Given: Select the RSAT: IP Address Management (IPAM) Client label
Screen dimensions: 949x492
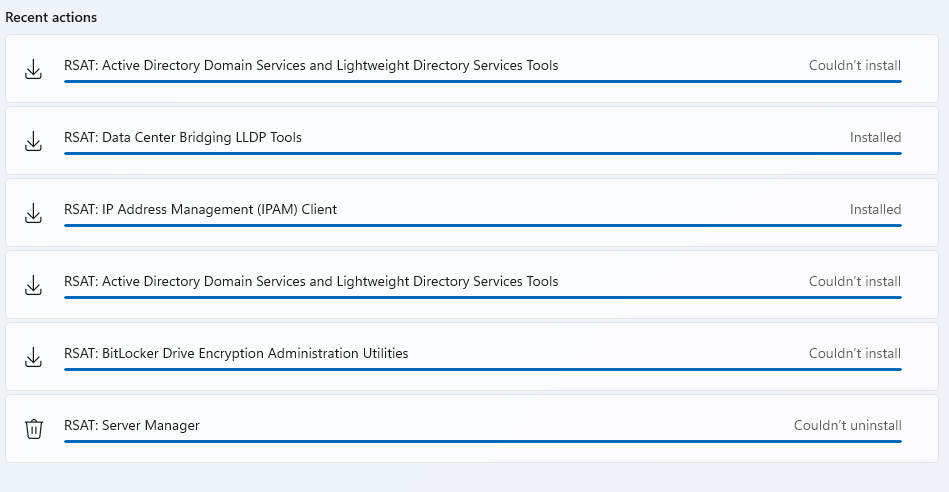Looking at the screenshot, I should click(x=200, y=209).
